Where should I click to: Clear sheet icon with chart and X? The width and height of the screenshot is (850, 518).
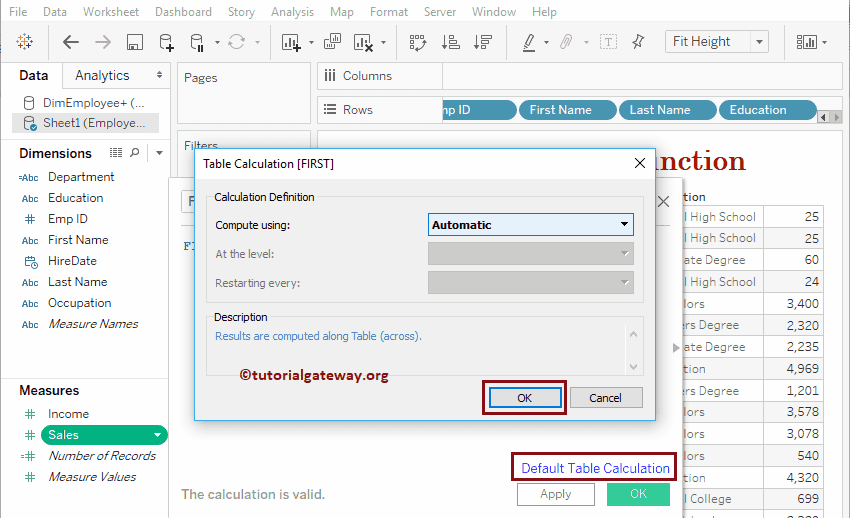coord(363,42)
